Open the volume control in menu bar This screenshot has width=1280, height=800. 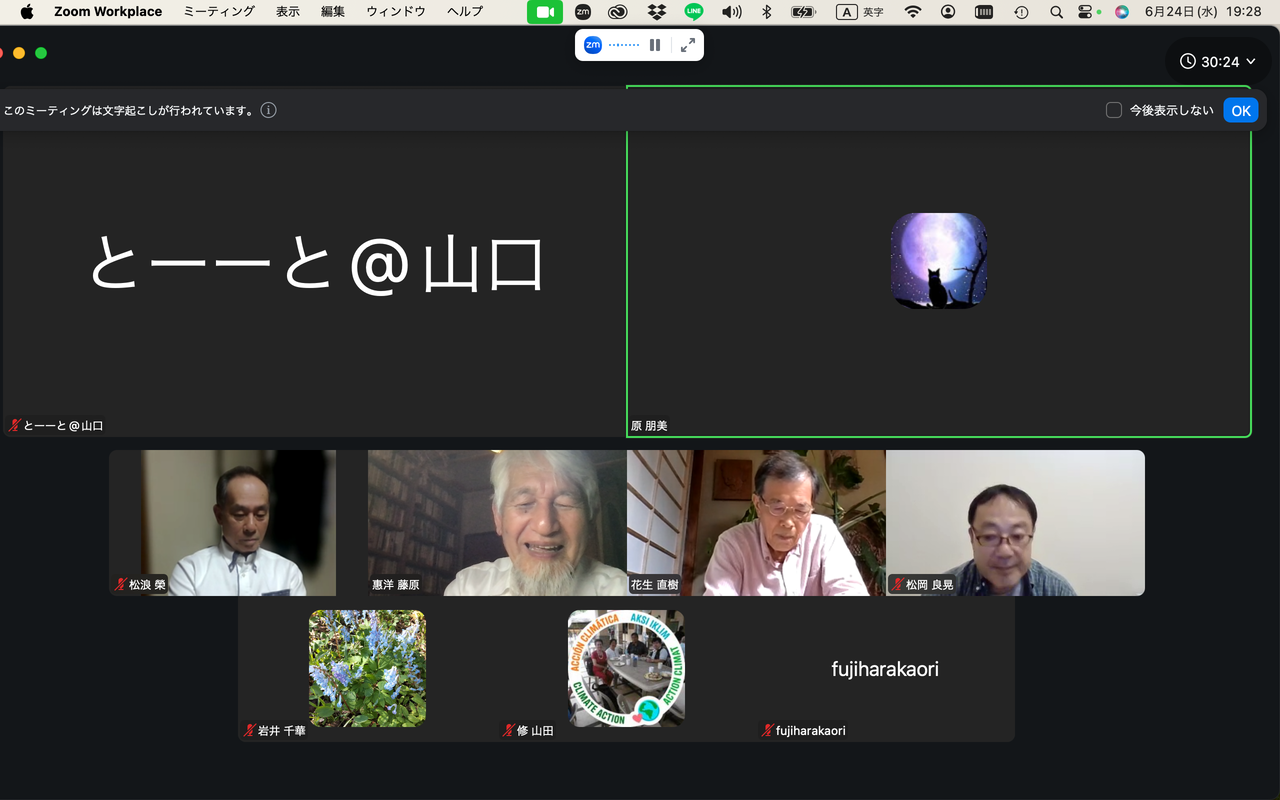click(x=732, y=12)
